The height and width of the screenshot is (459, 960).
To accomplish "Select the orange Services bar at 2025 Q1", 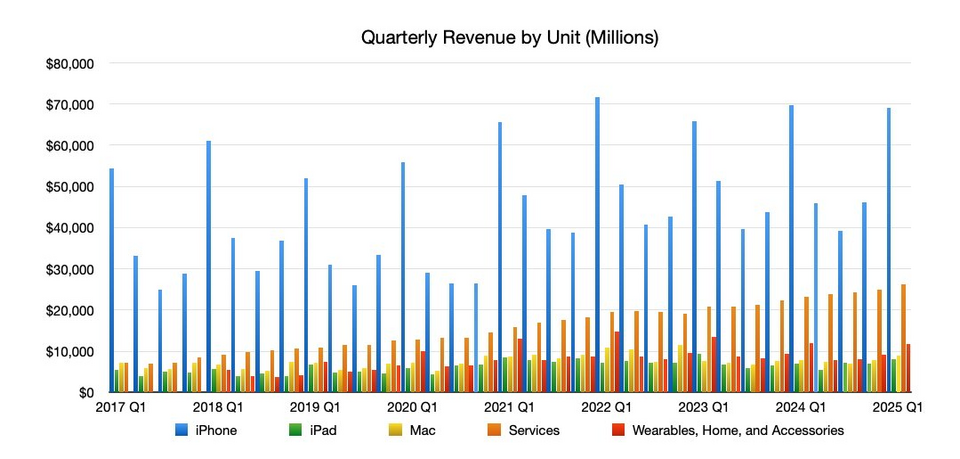I will pos(904,338).
